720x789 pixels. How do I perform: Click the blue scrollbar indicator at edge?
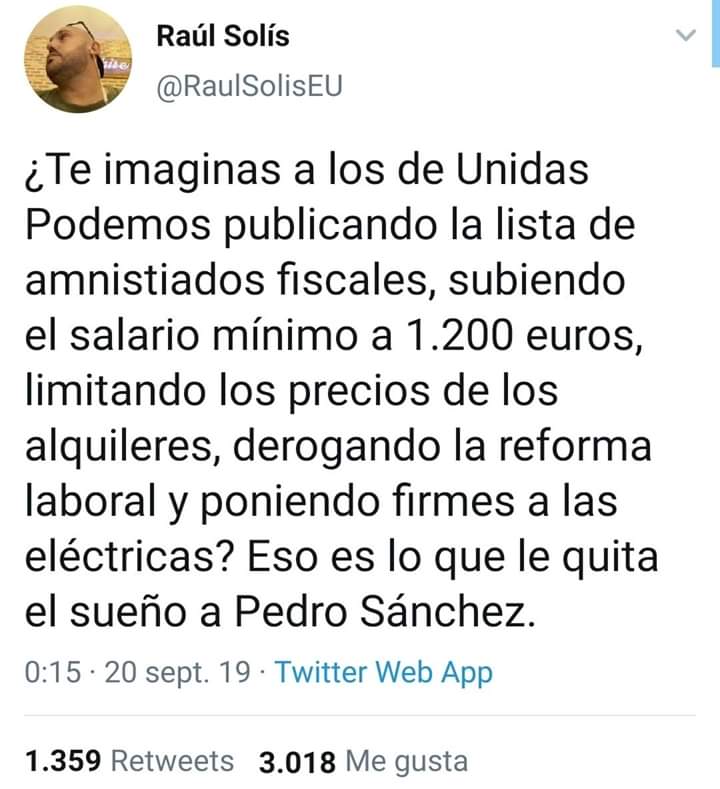point(716,33)
